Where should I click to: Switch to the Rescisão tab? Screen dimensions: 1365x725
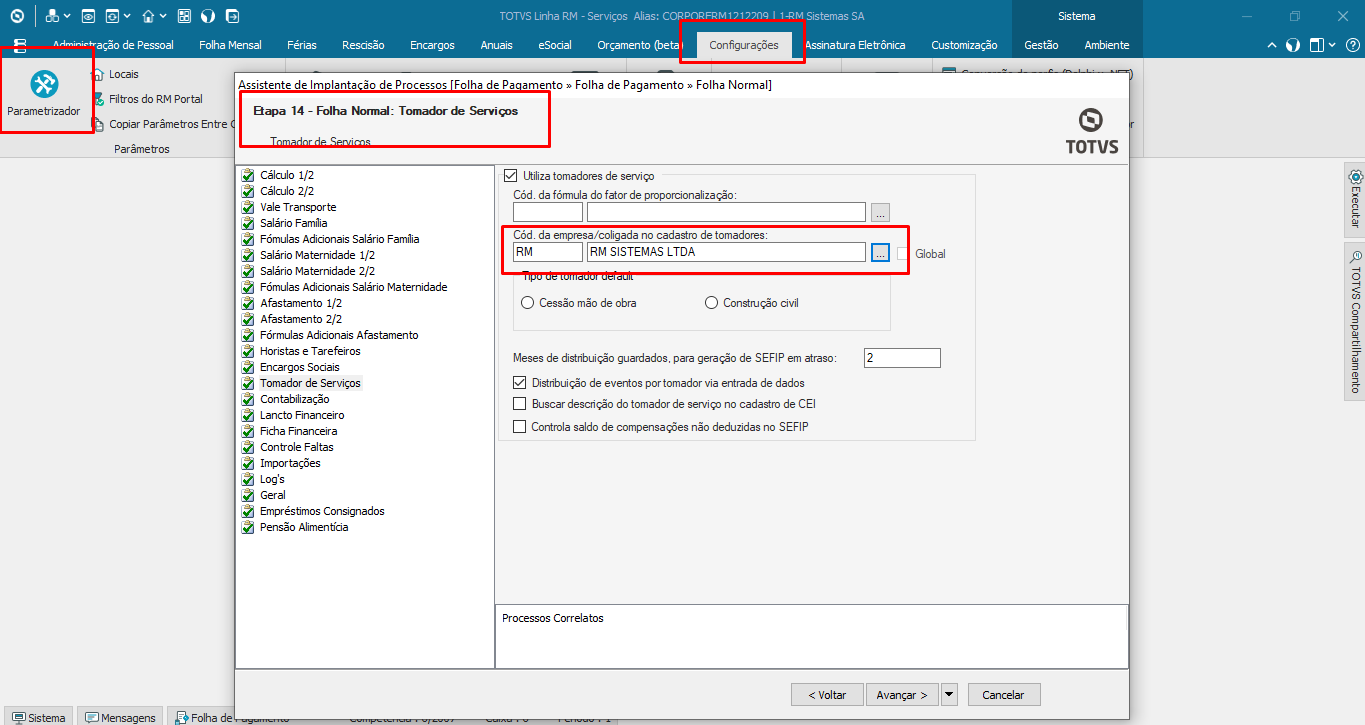363,45
